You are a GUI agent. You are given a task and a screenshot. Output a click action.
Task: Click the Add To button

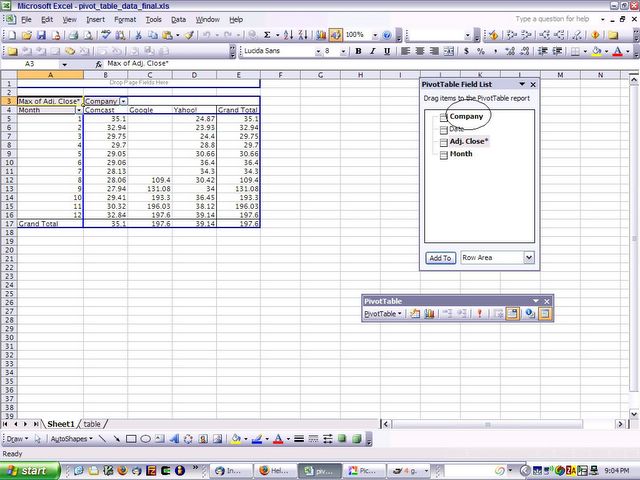coord(440,258)
